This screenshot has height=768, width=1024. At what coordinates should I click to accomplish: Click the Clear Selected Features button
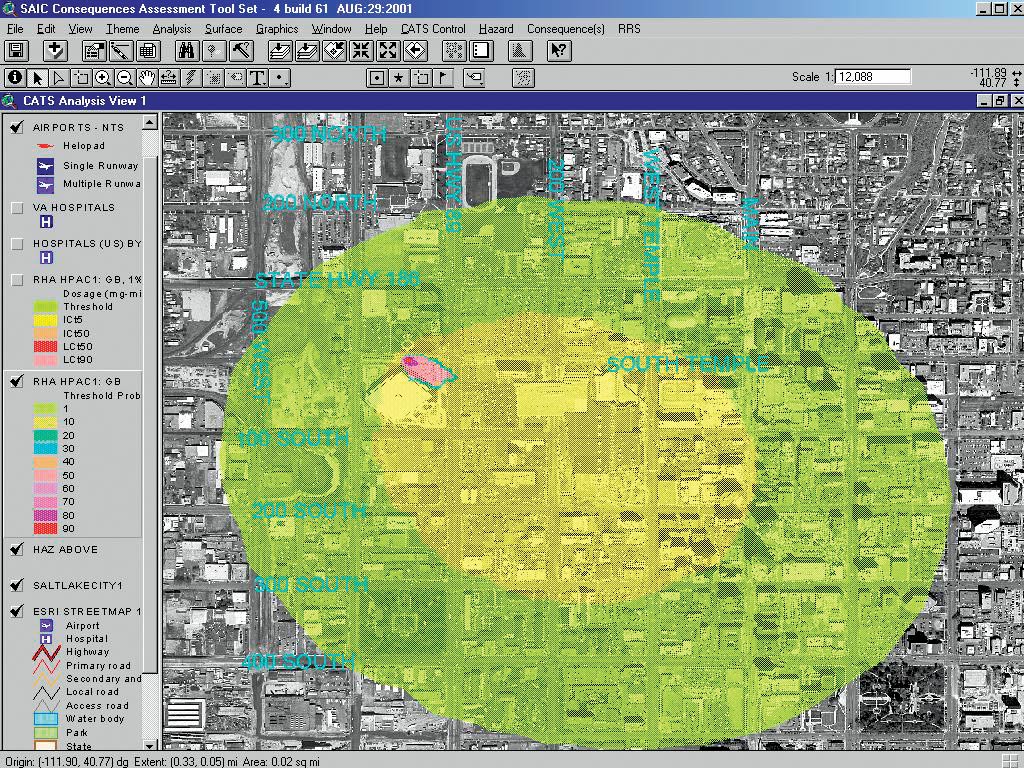[x=454, y=51]
